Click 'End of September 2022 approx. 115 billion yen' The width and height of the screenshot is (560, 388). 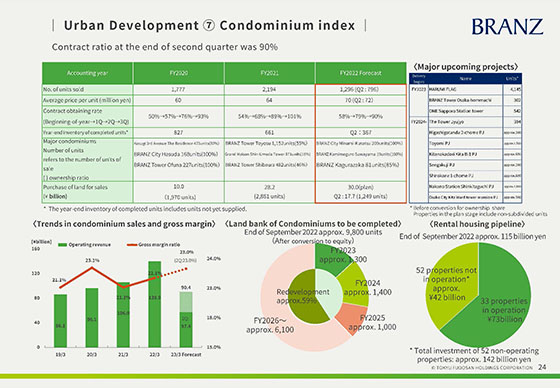(472, 237)
